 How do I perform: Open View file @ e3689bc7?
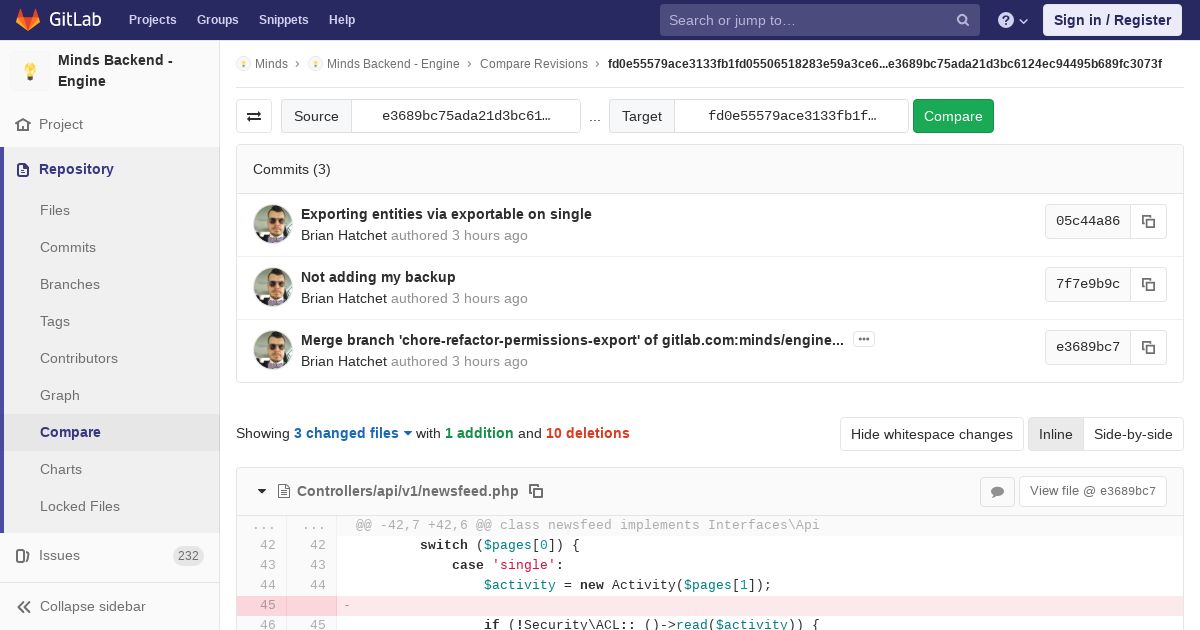(1092, 491)
